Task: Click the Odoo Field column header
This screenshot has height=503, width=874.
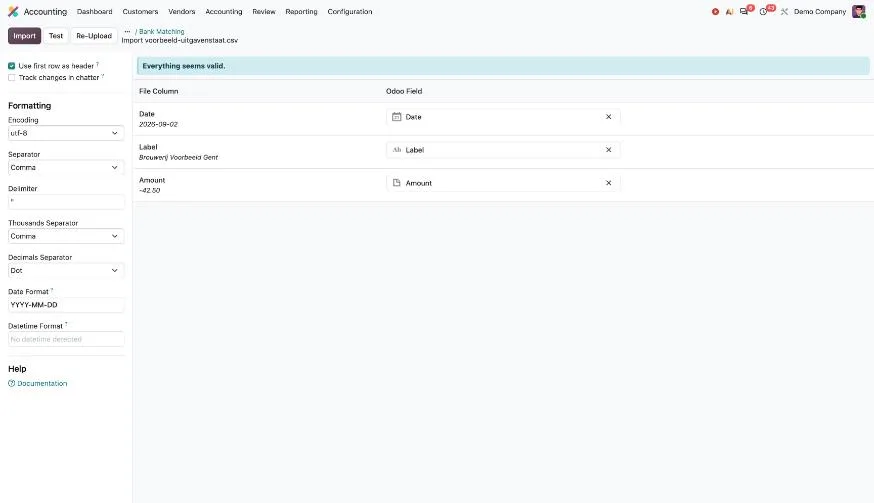Action: coord(404,91)
